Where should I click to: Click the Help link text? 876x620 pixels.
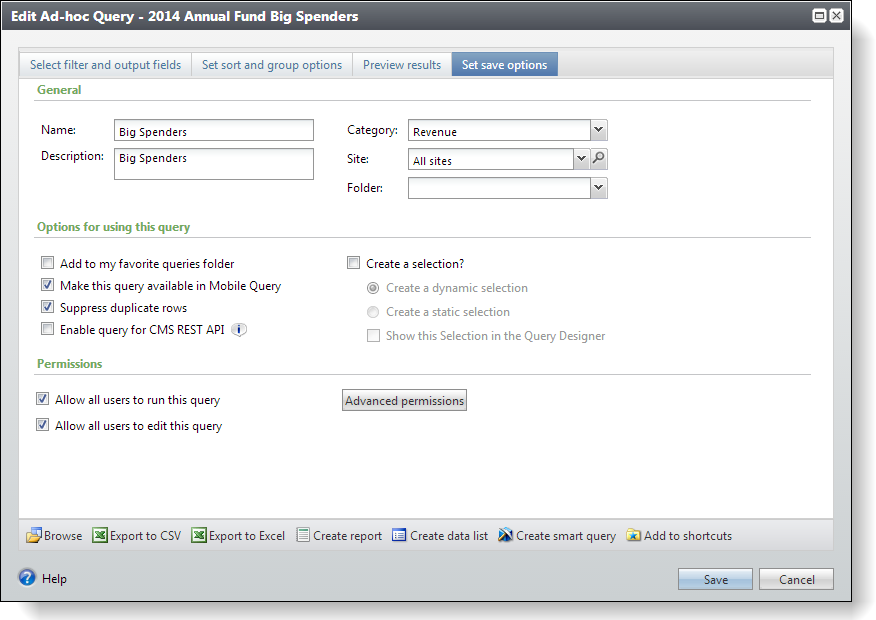click(x=54, y=579)
